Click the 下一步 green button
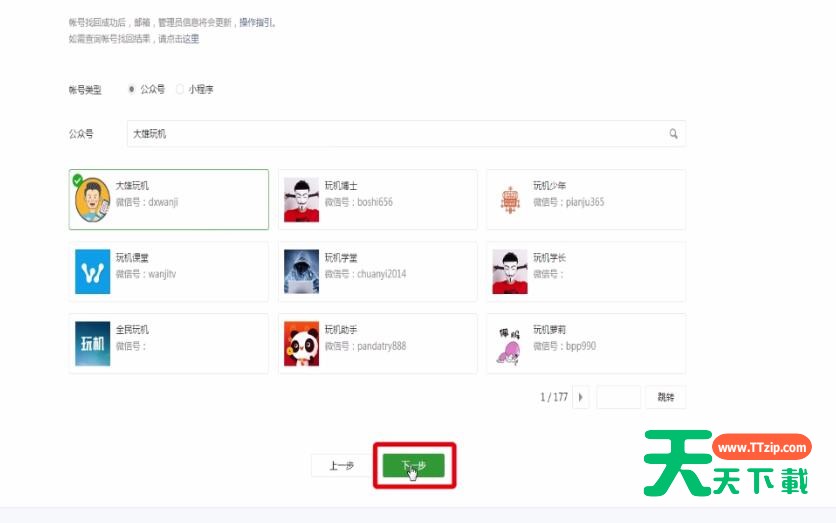This screenshot has width=836, height=523. point(413,465)
